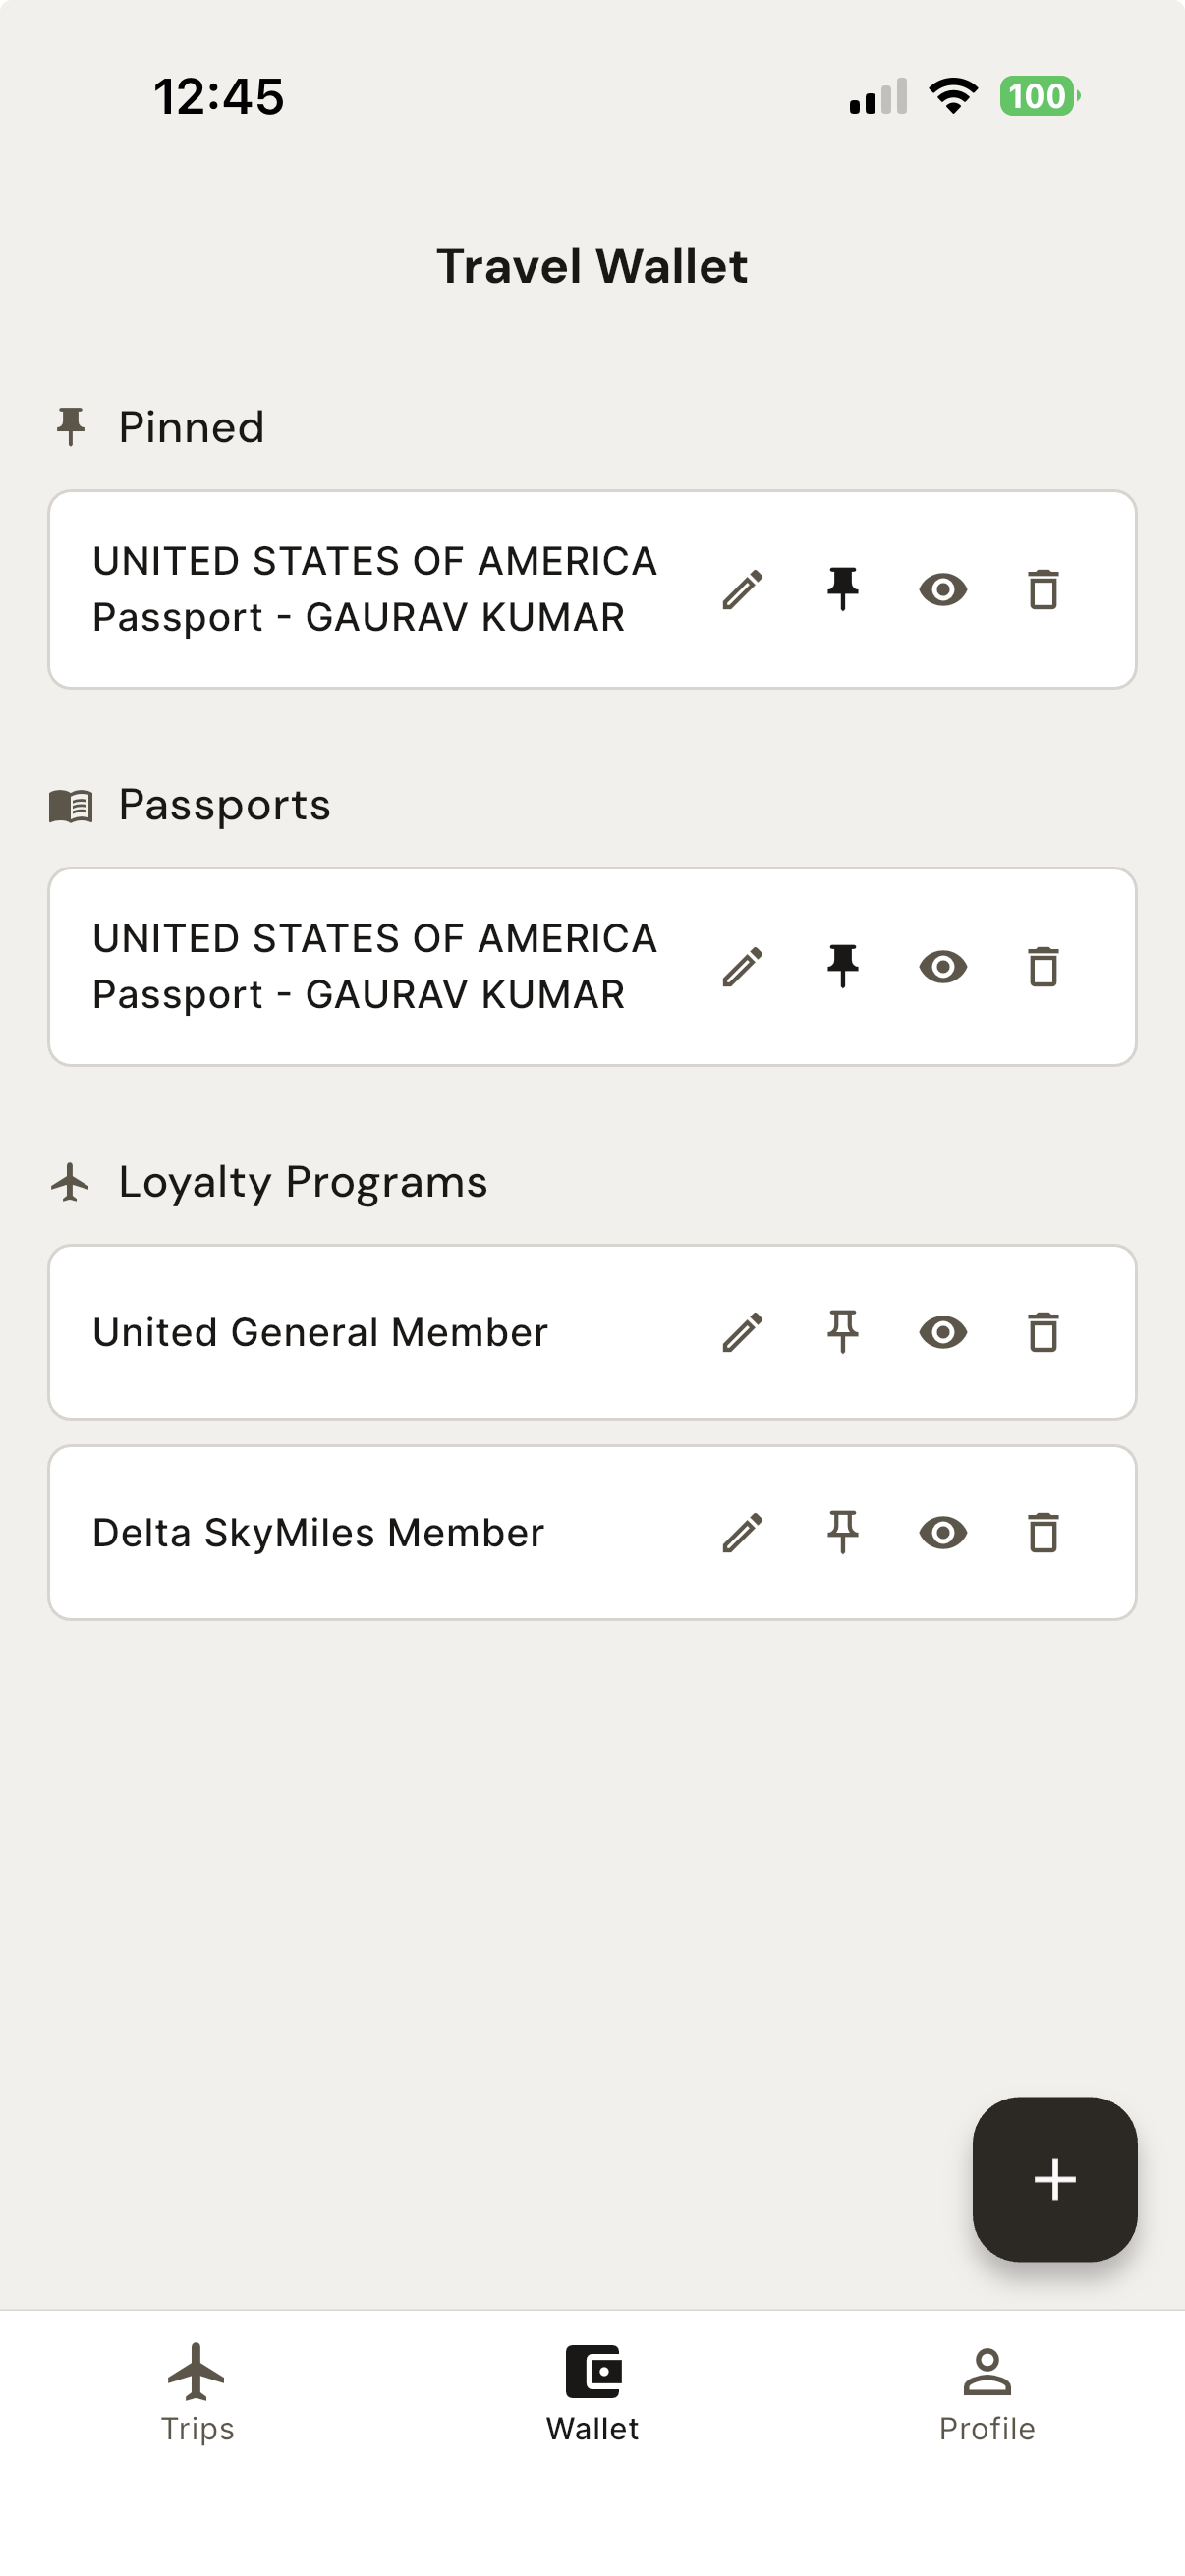Toggle pin on Passports section passport
The width and height of the screenshot is (1185, 2576).
(843, 966)
